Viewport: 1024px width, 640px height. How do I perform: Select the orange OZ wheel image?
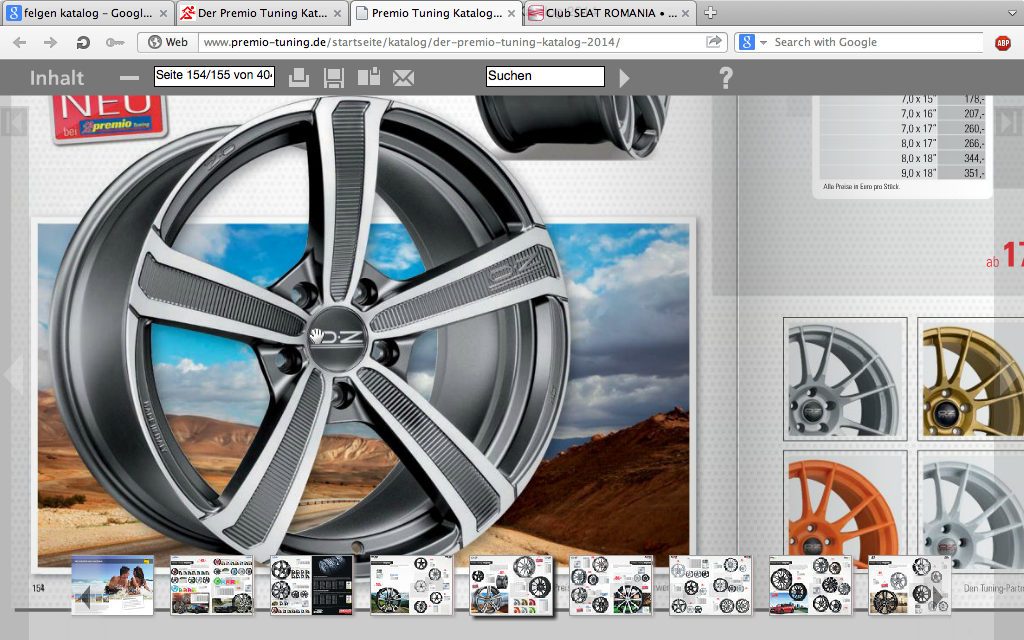coord(845,509)
